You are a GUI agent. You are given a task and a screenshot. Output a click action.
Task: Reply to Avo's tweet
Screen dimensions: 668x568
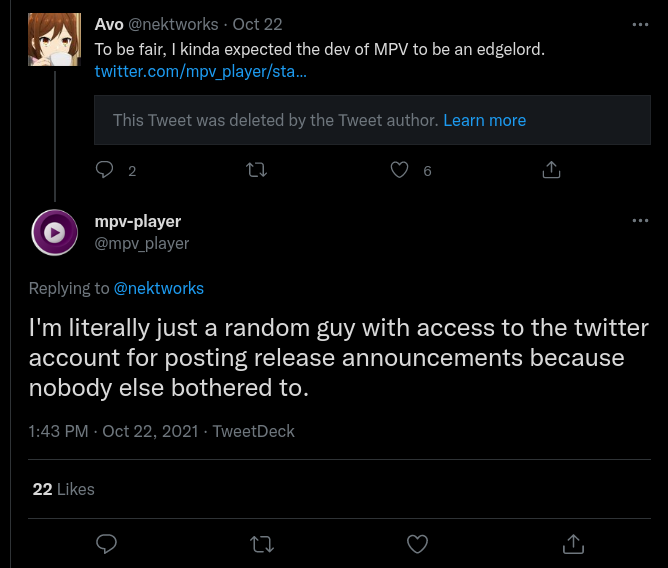[x=105, y=170]
